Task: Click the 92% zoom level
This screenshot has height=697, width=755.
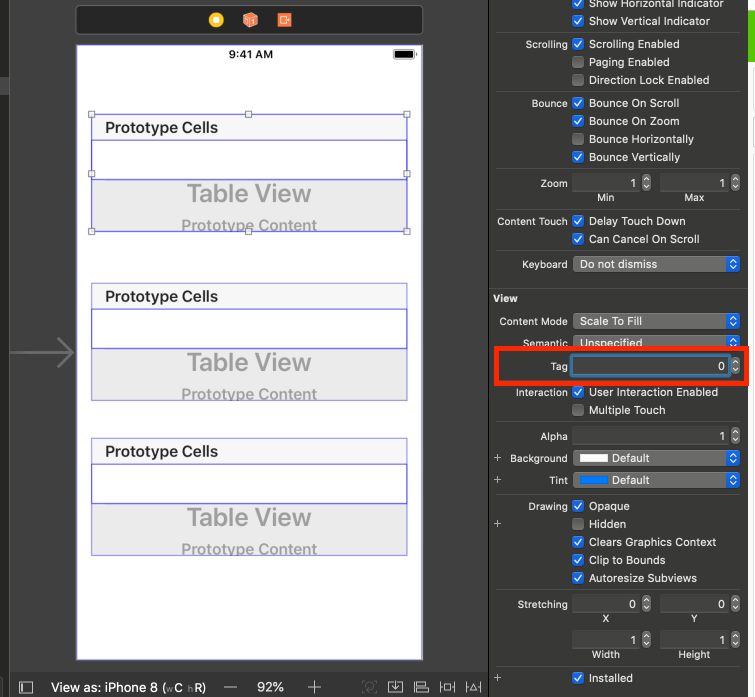Action: [270, 687]
